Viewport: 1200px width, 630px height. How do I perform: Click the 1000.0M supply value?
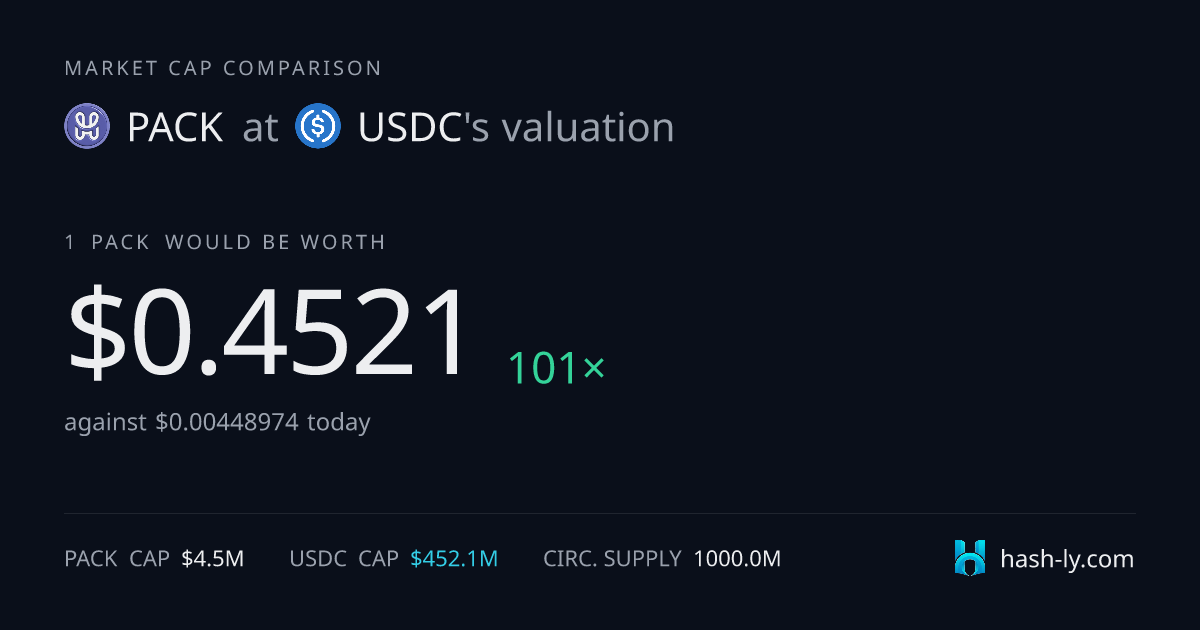(x=737, y=559)
